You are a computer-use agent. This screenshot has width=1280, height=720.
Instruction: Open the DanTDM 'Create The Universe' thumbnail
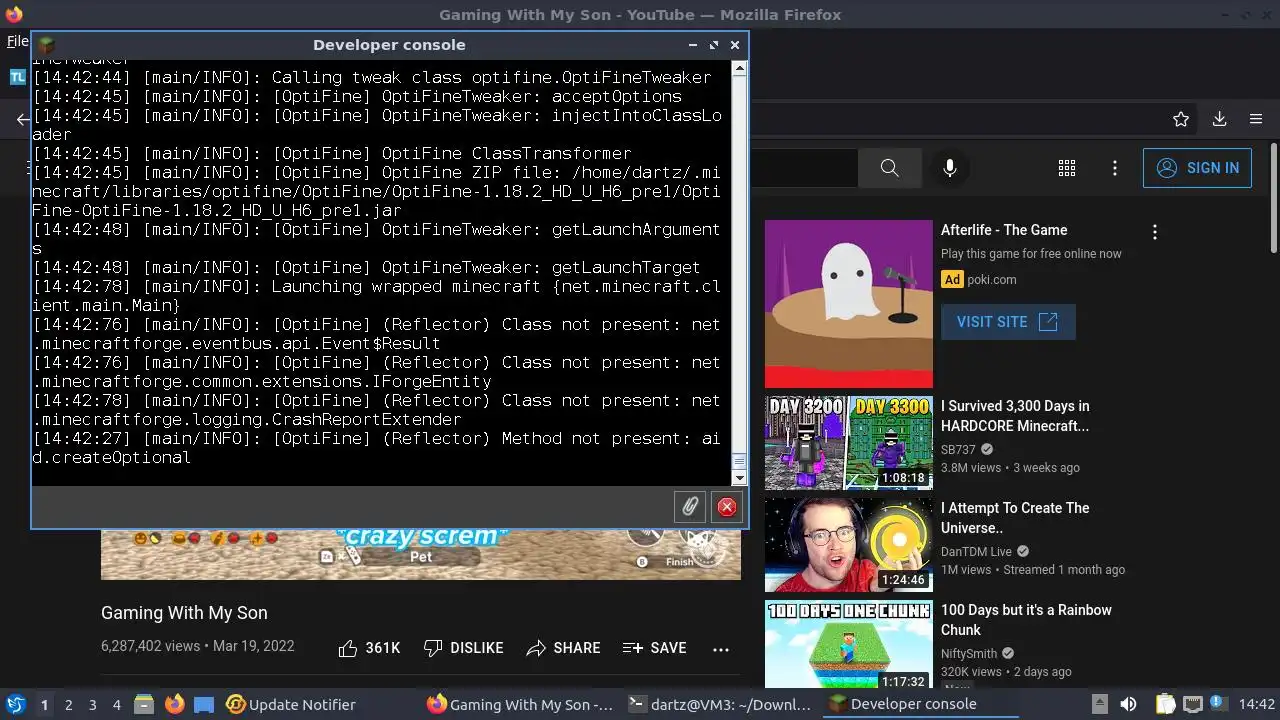click(x=849, y=545)
